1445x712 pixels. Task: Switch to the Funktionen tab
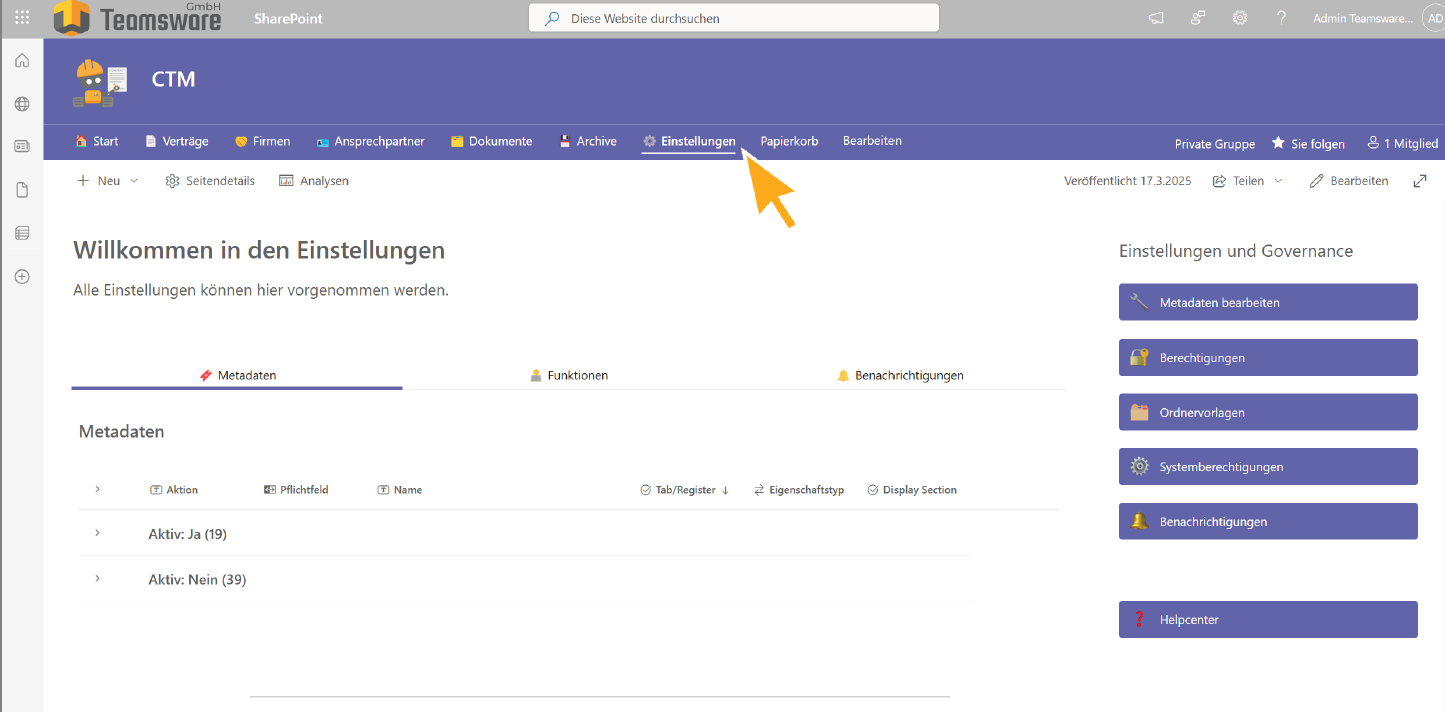569,375
